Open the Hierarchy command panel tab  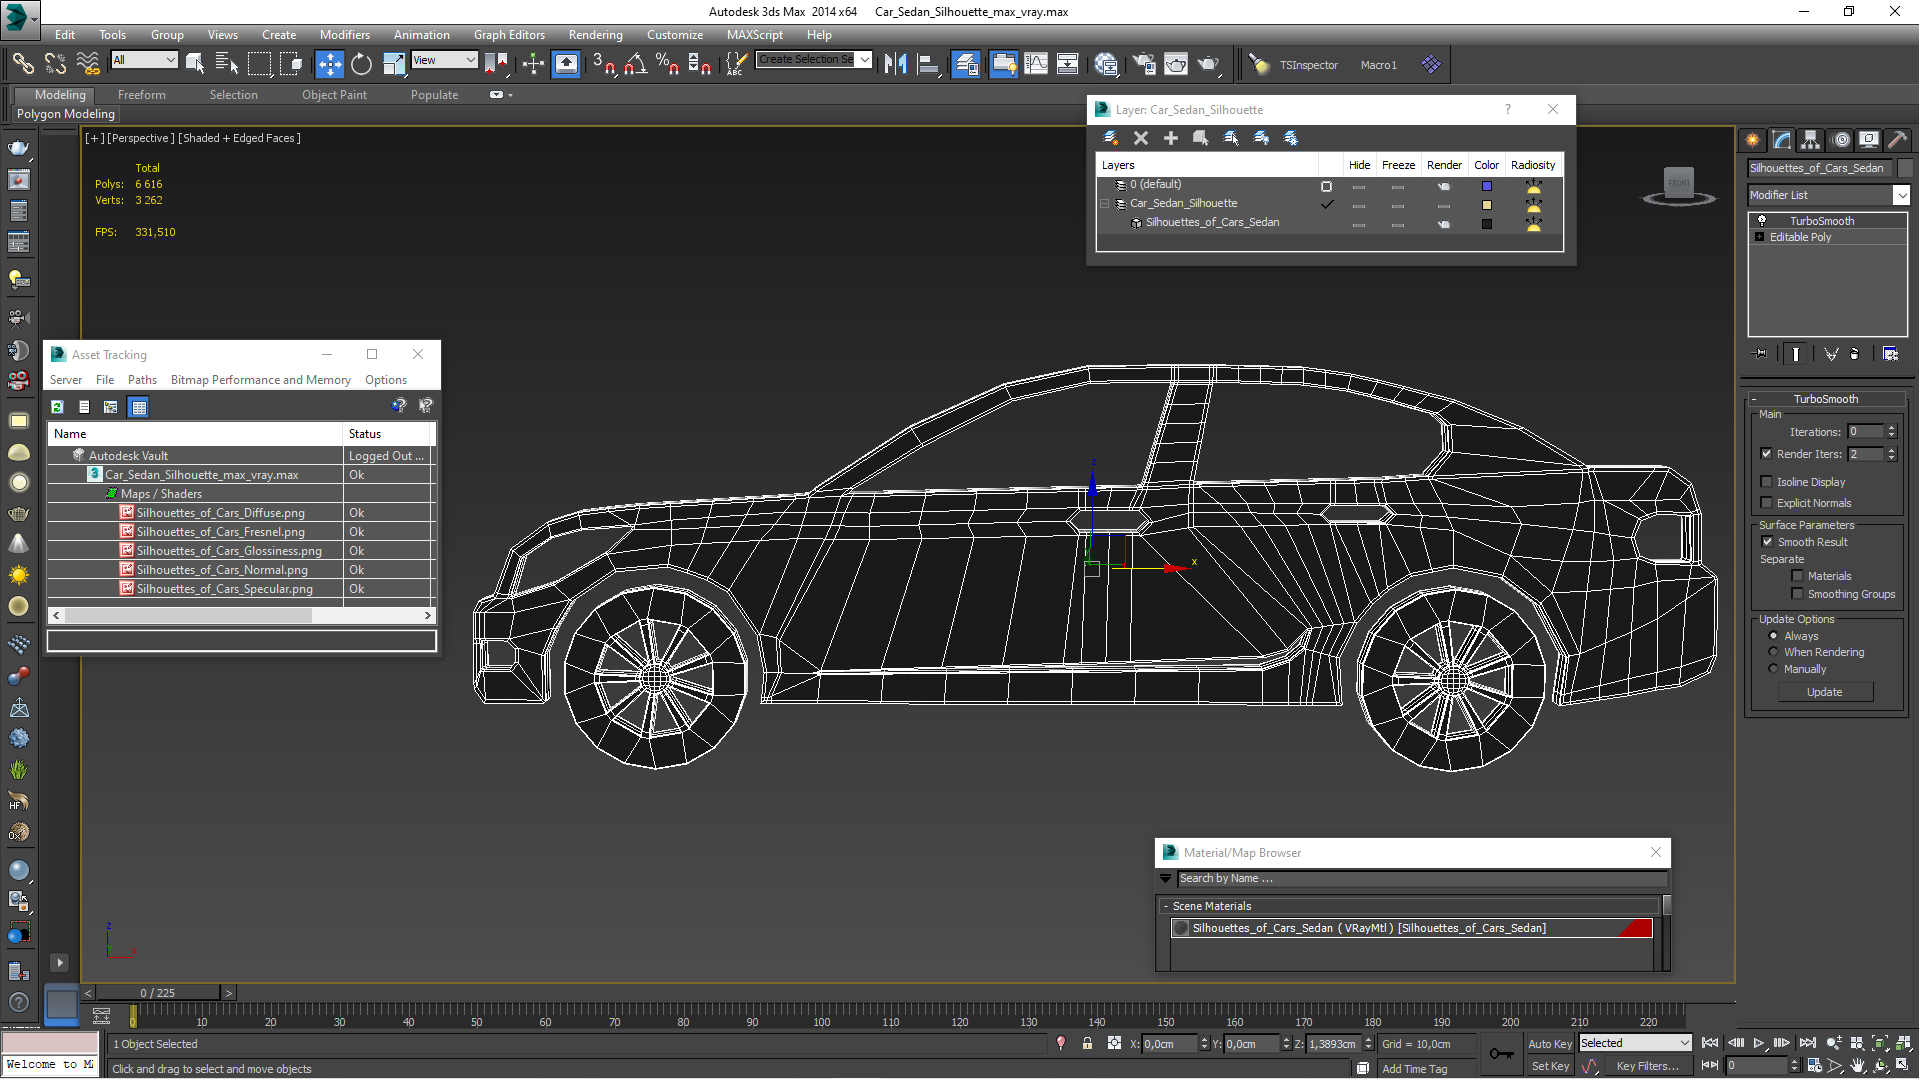pyautogui.click(x=1811, y=140)
